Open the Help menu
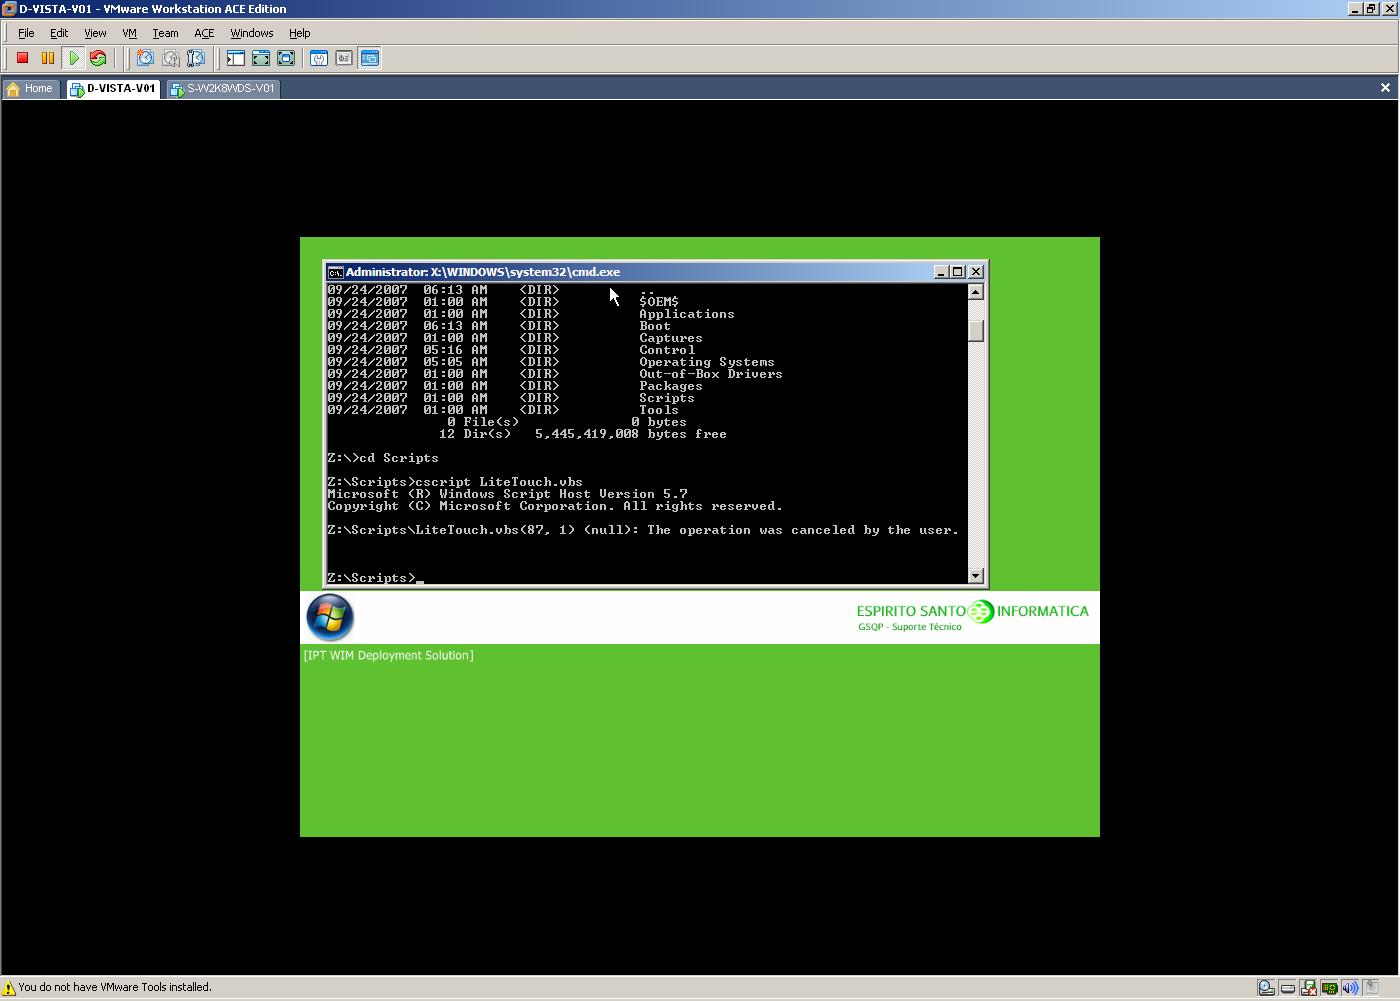The height and width of the screenshot is (1001, 1400). tap(299, 33)
